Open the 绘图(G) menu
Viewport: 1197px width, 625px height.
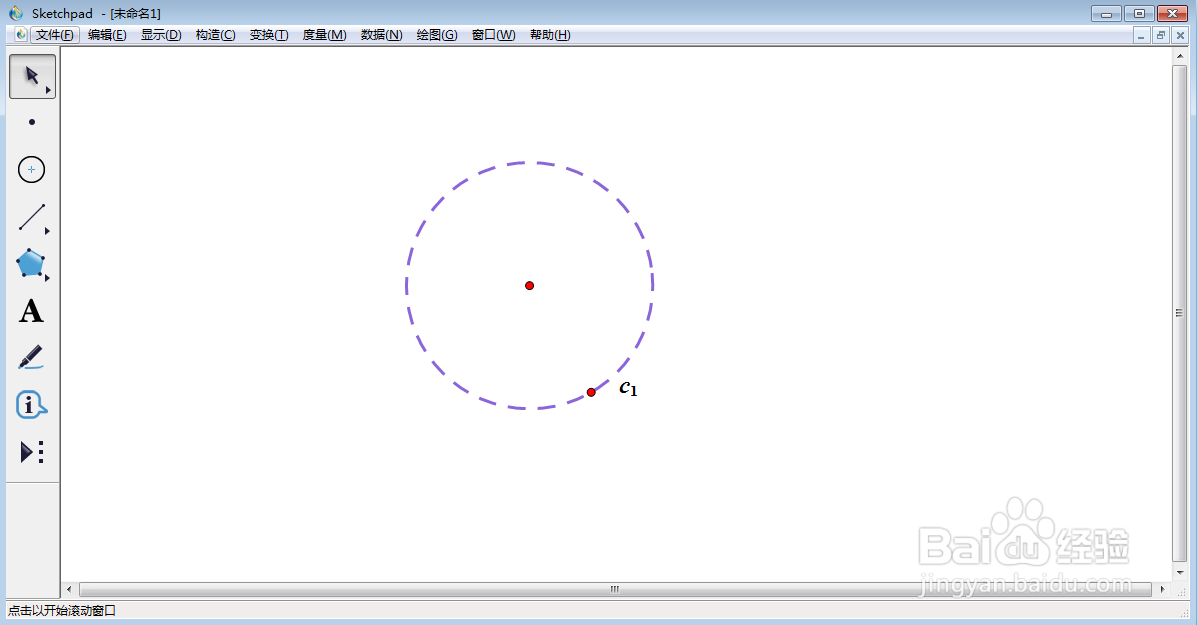437,35
